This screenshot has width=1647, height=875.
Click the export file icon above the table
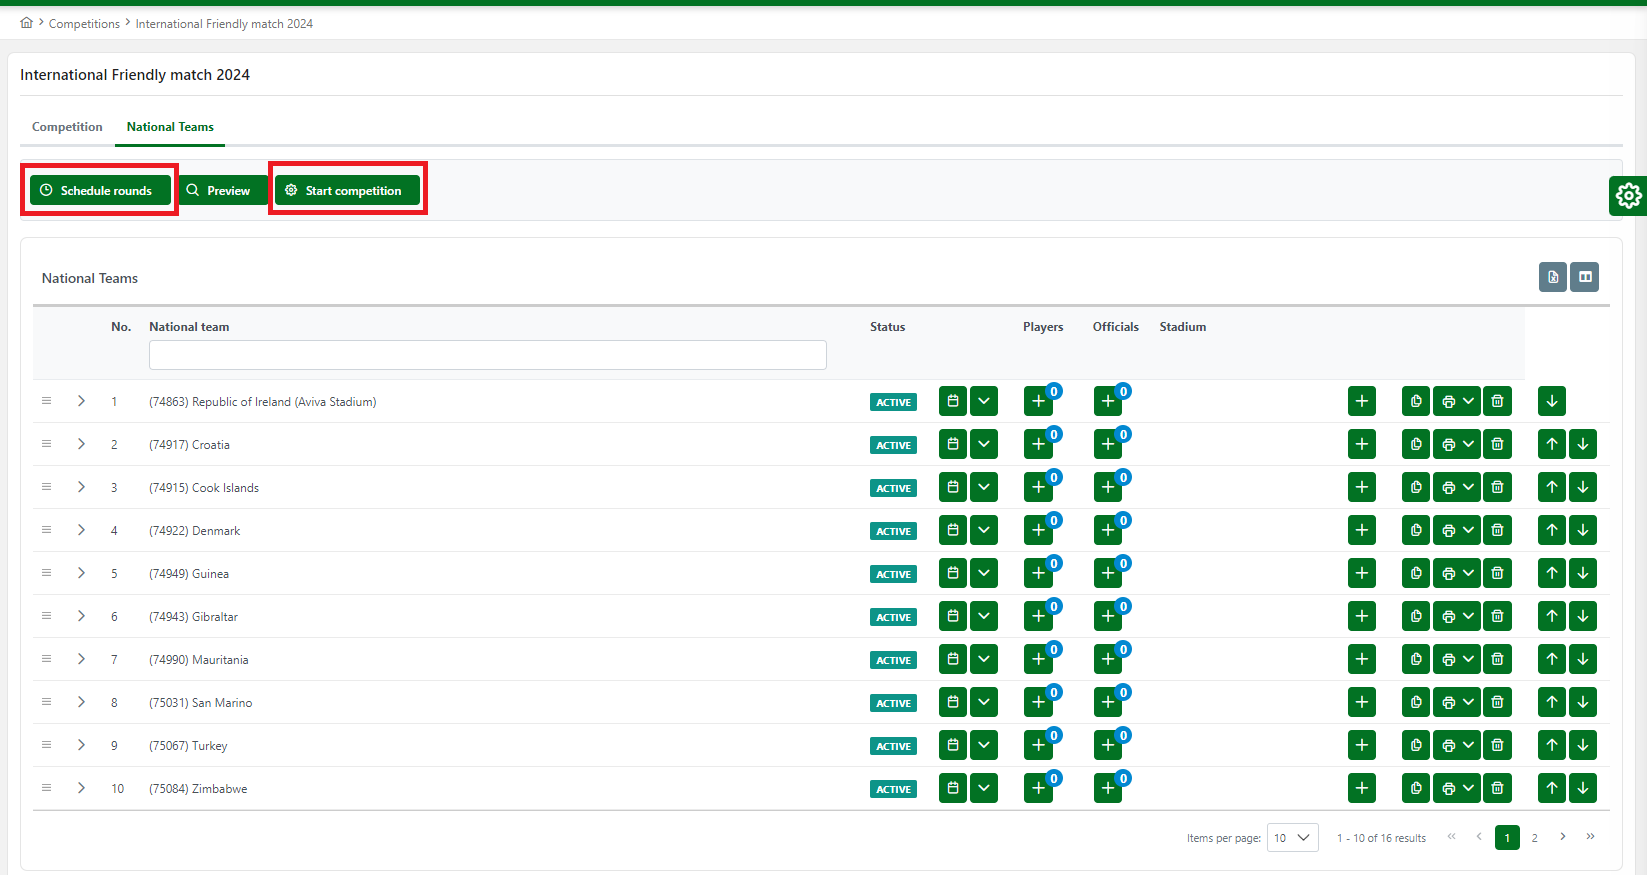[x=1552, y=277]
